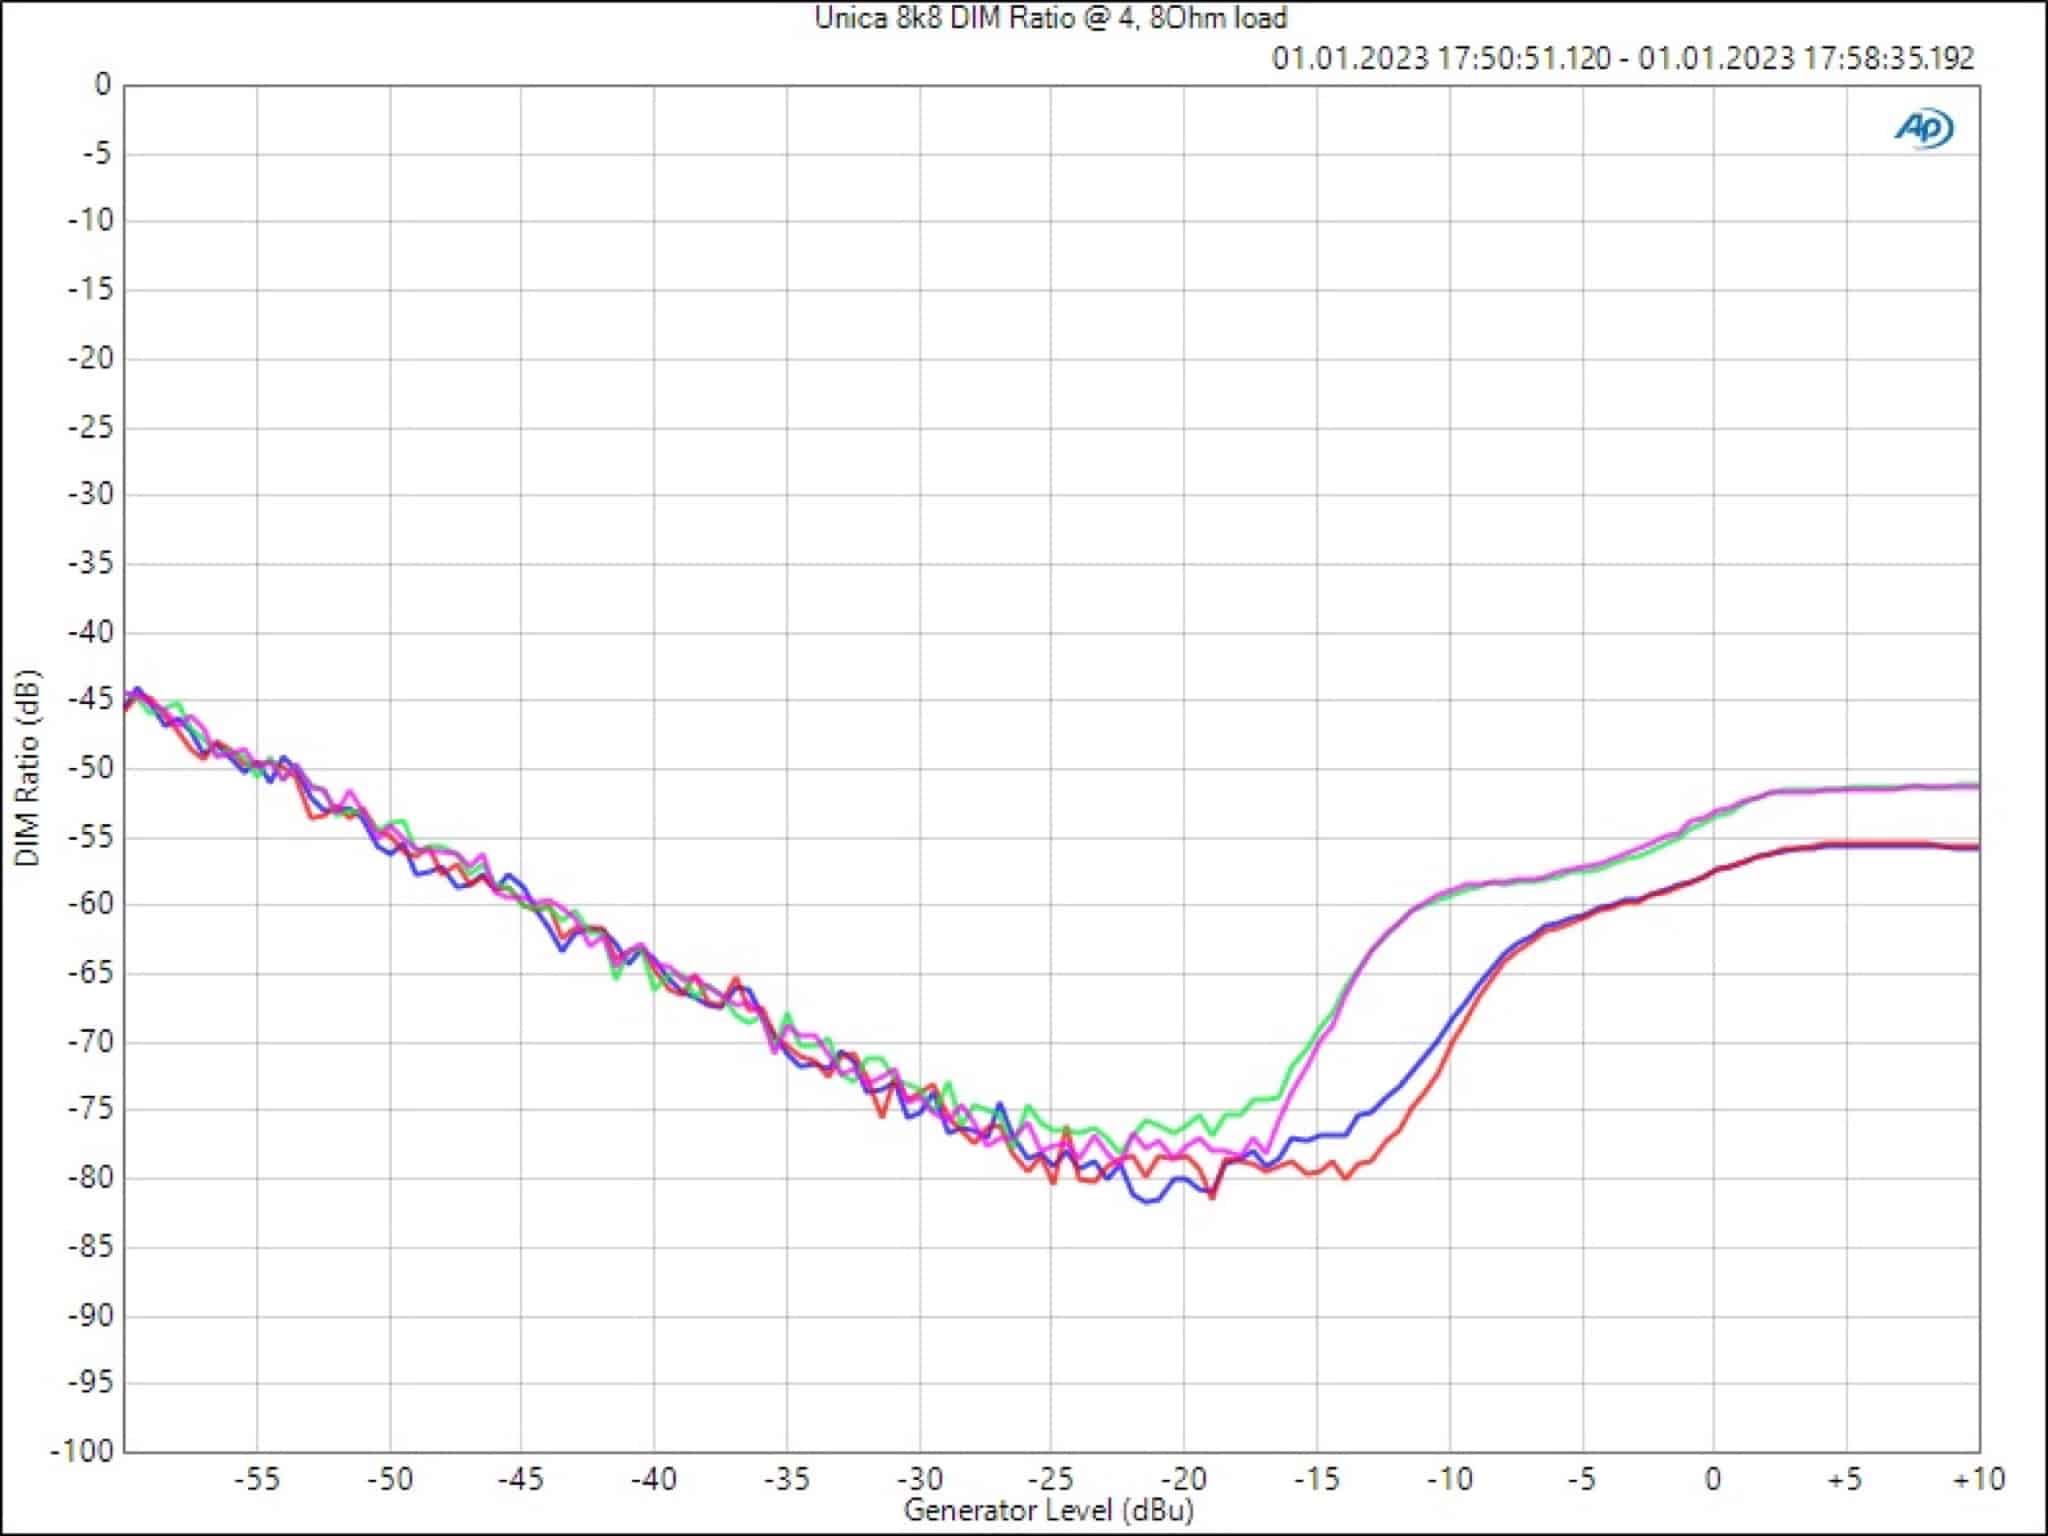Click the -80 tick label on the vertical axis

click(x=90, y=1178)
